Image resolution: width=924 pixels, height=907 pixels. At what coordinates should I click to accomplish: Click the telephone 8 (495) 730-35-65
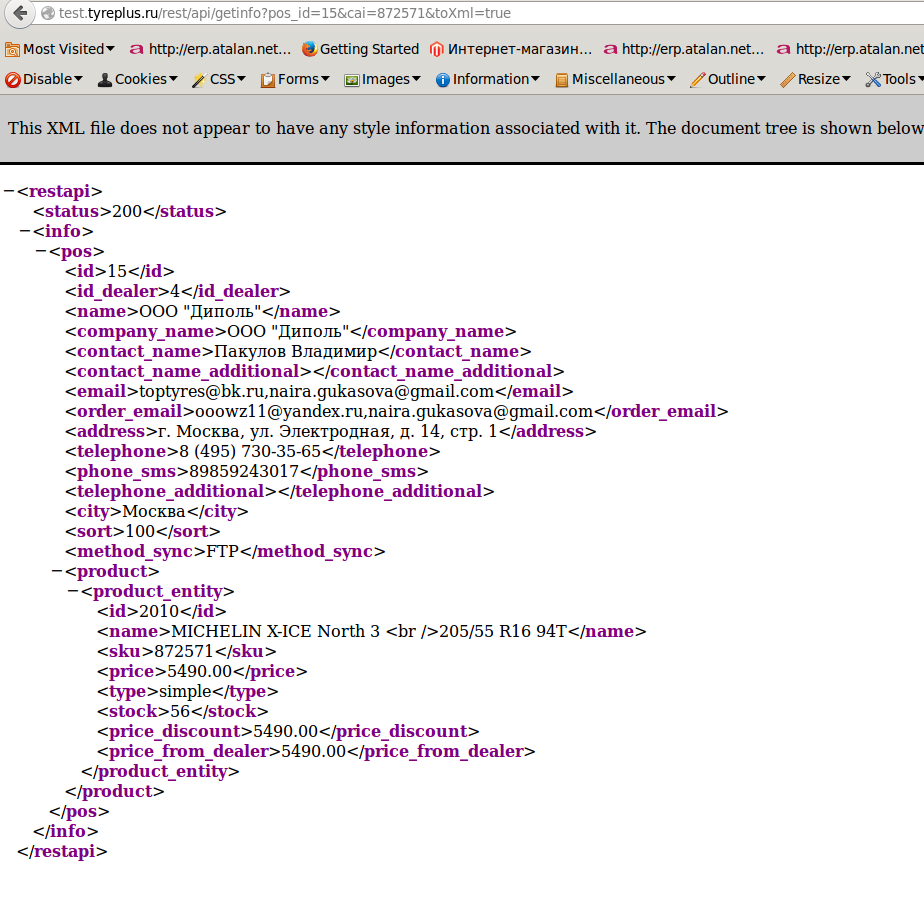[x=250, y=451]
